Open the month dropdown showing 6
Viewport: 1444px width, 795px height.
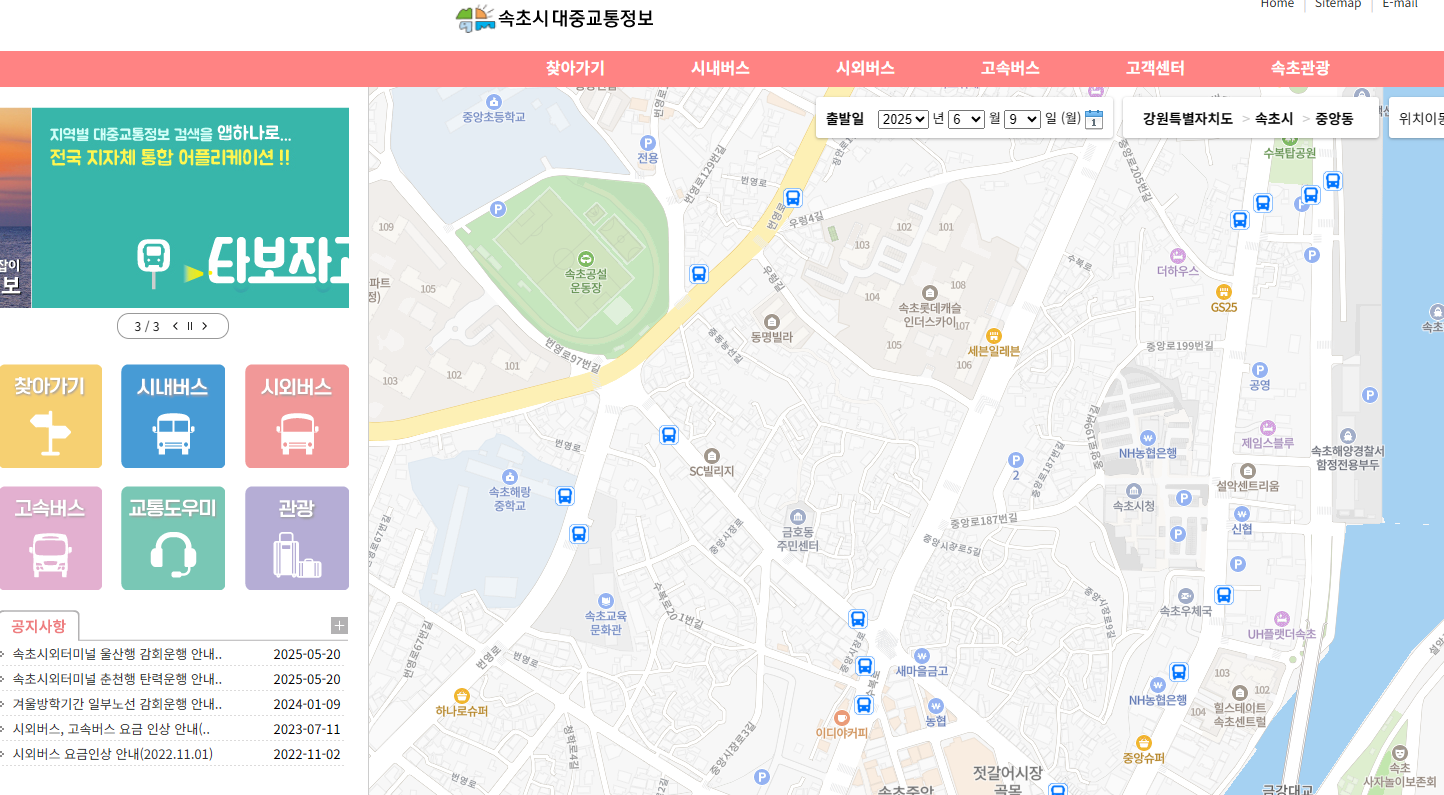[963, 118]
